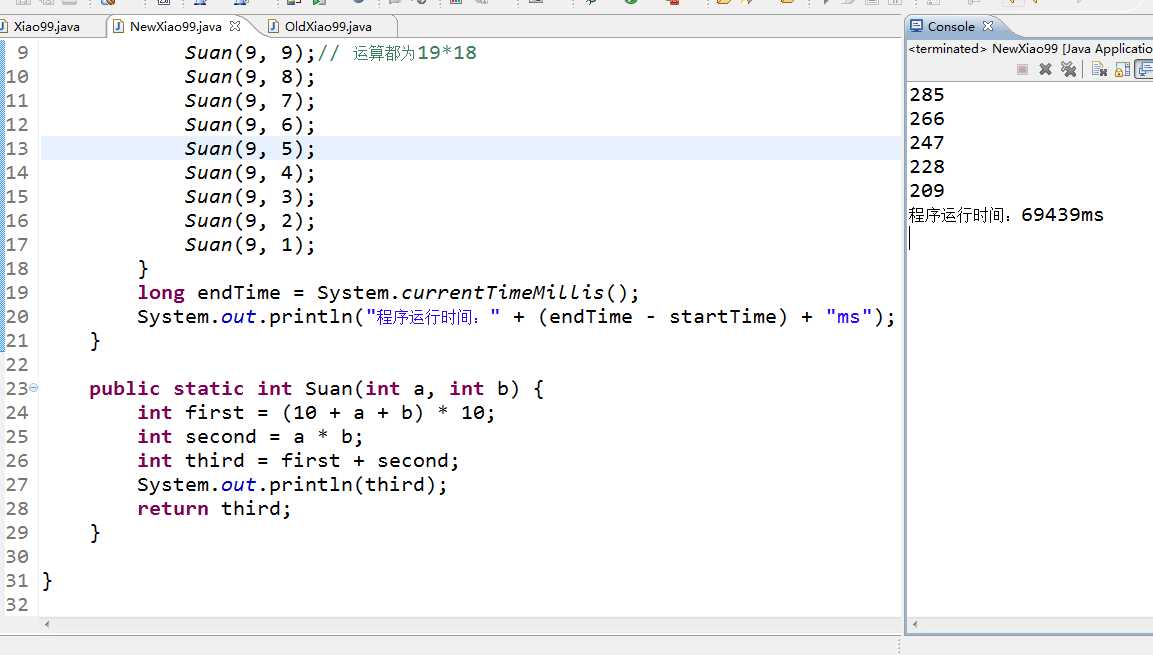Toggle Scroll Lock in the Console
This screenshot has height=655, width=1153.
[x=1122, y=69]
